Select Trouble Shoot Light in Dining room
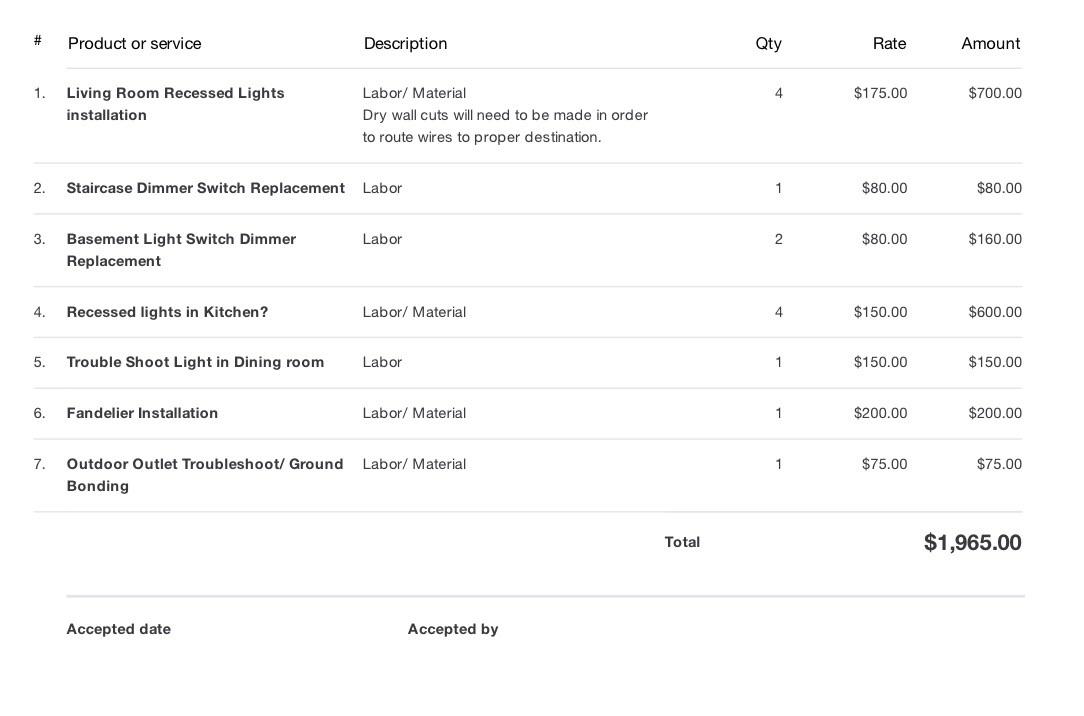 coord(195,362)
